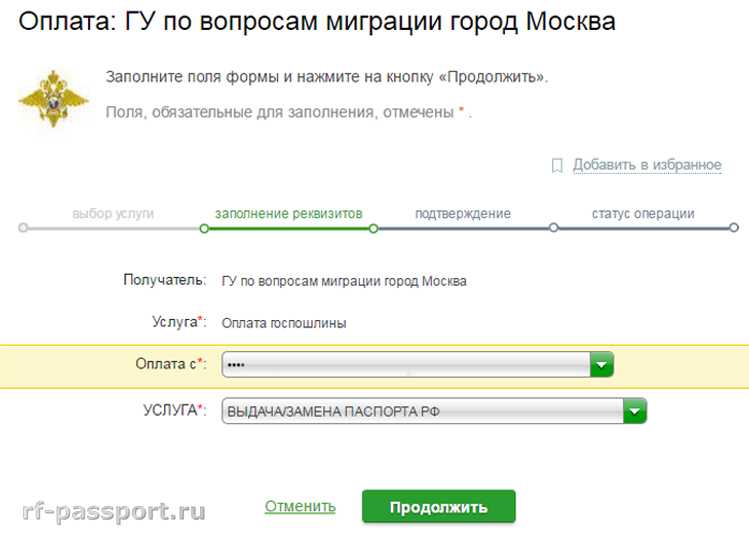Click the bookmark icon beside Добавить в избранное
Viewport: 749px width, 533px height.
coord(557,165)
